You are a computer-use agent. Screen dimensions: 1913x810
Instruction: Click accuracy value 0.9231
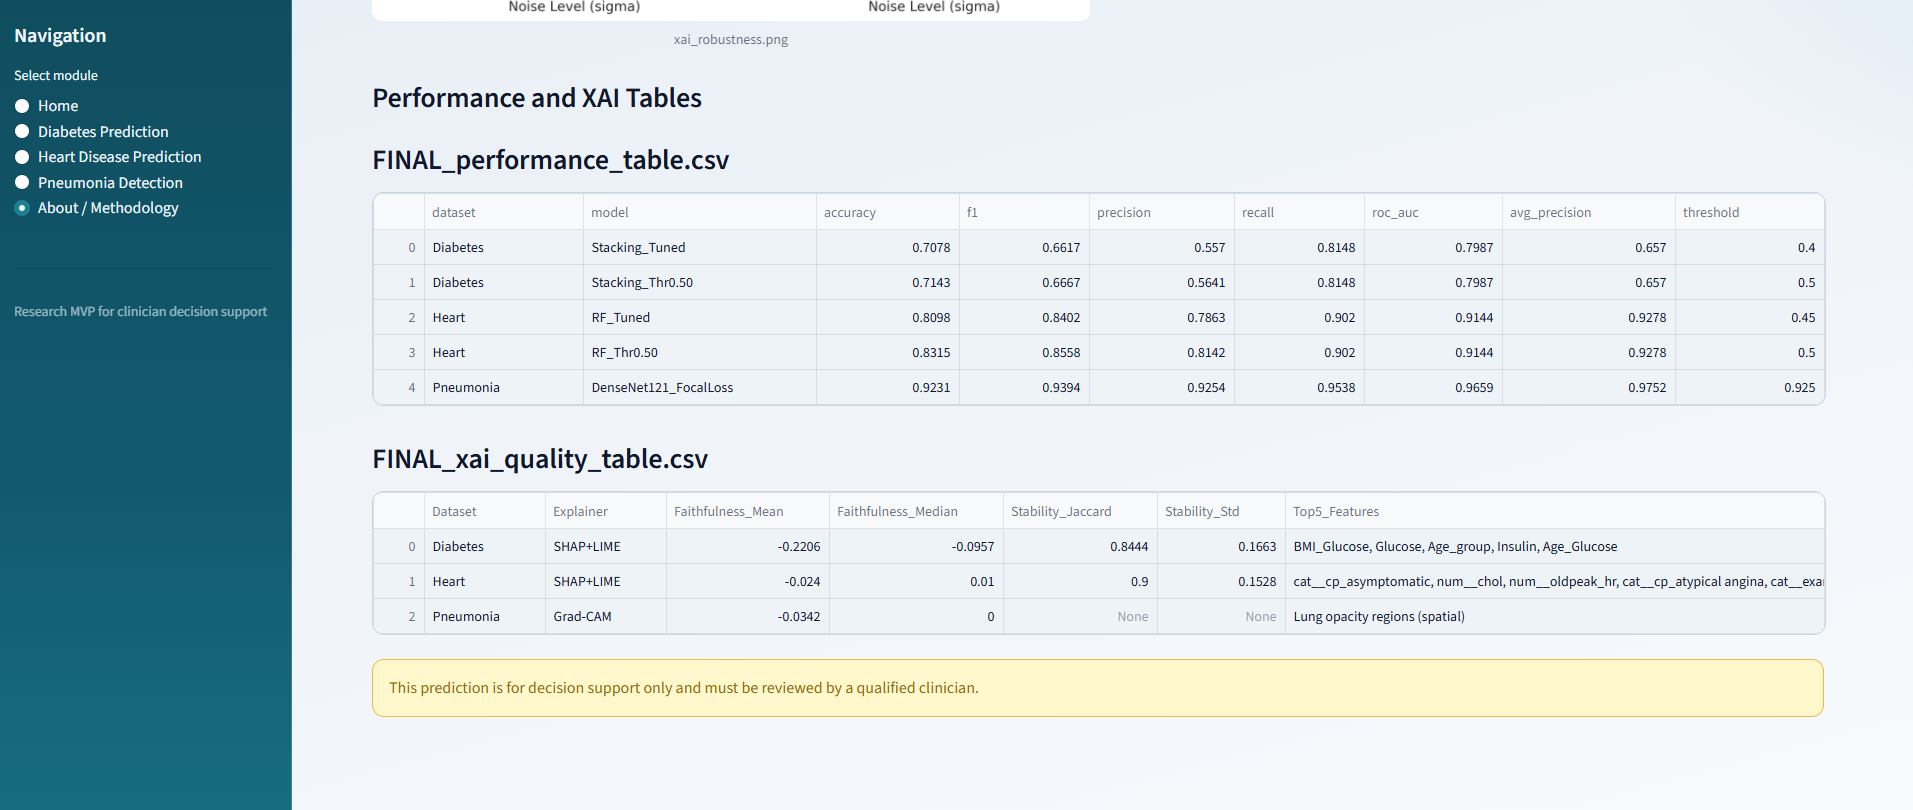(x=887, y=387)
